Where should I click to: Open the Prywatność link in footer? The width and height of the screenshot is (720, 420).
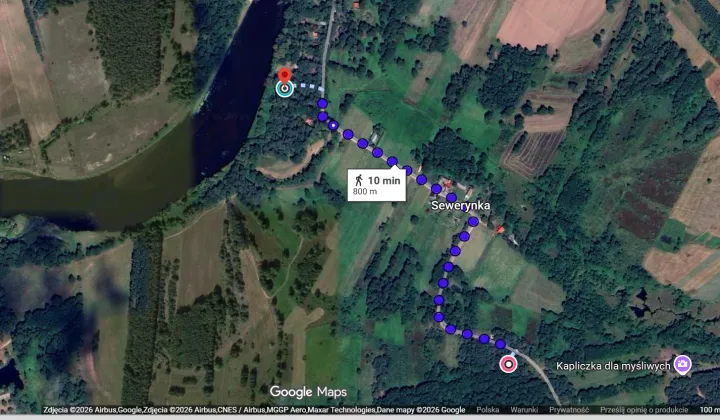point(569,410)
